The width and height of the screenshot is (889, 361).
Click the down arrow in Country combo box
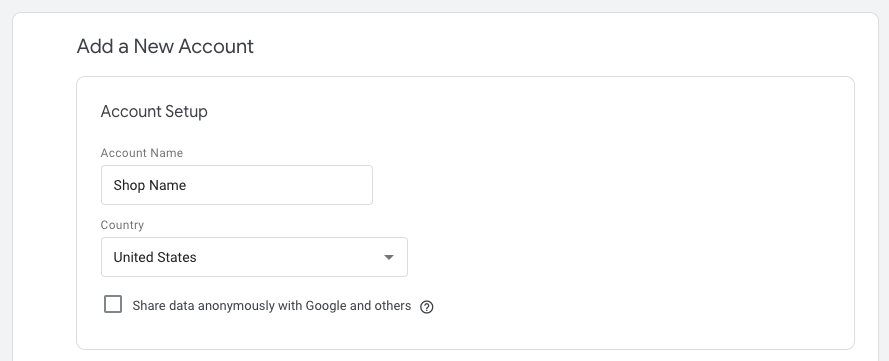388,257
